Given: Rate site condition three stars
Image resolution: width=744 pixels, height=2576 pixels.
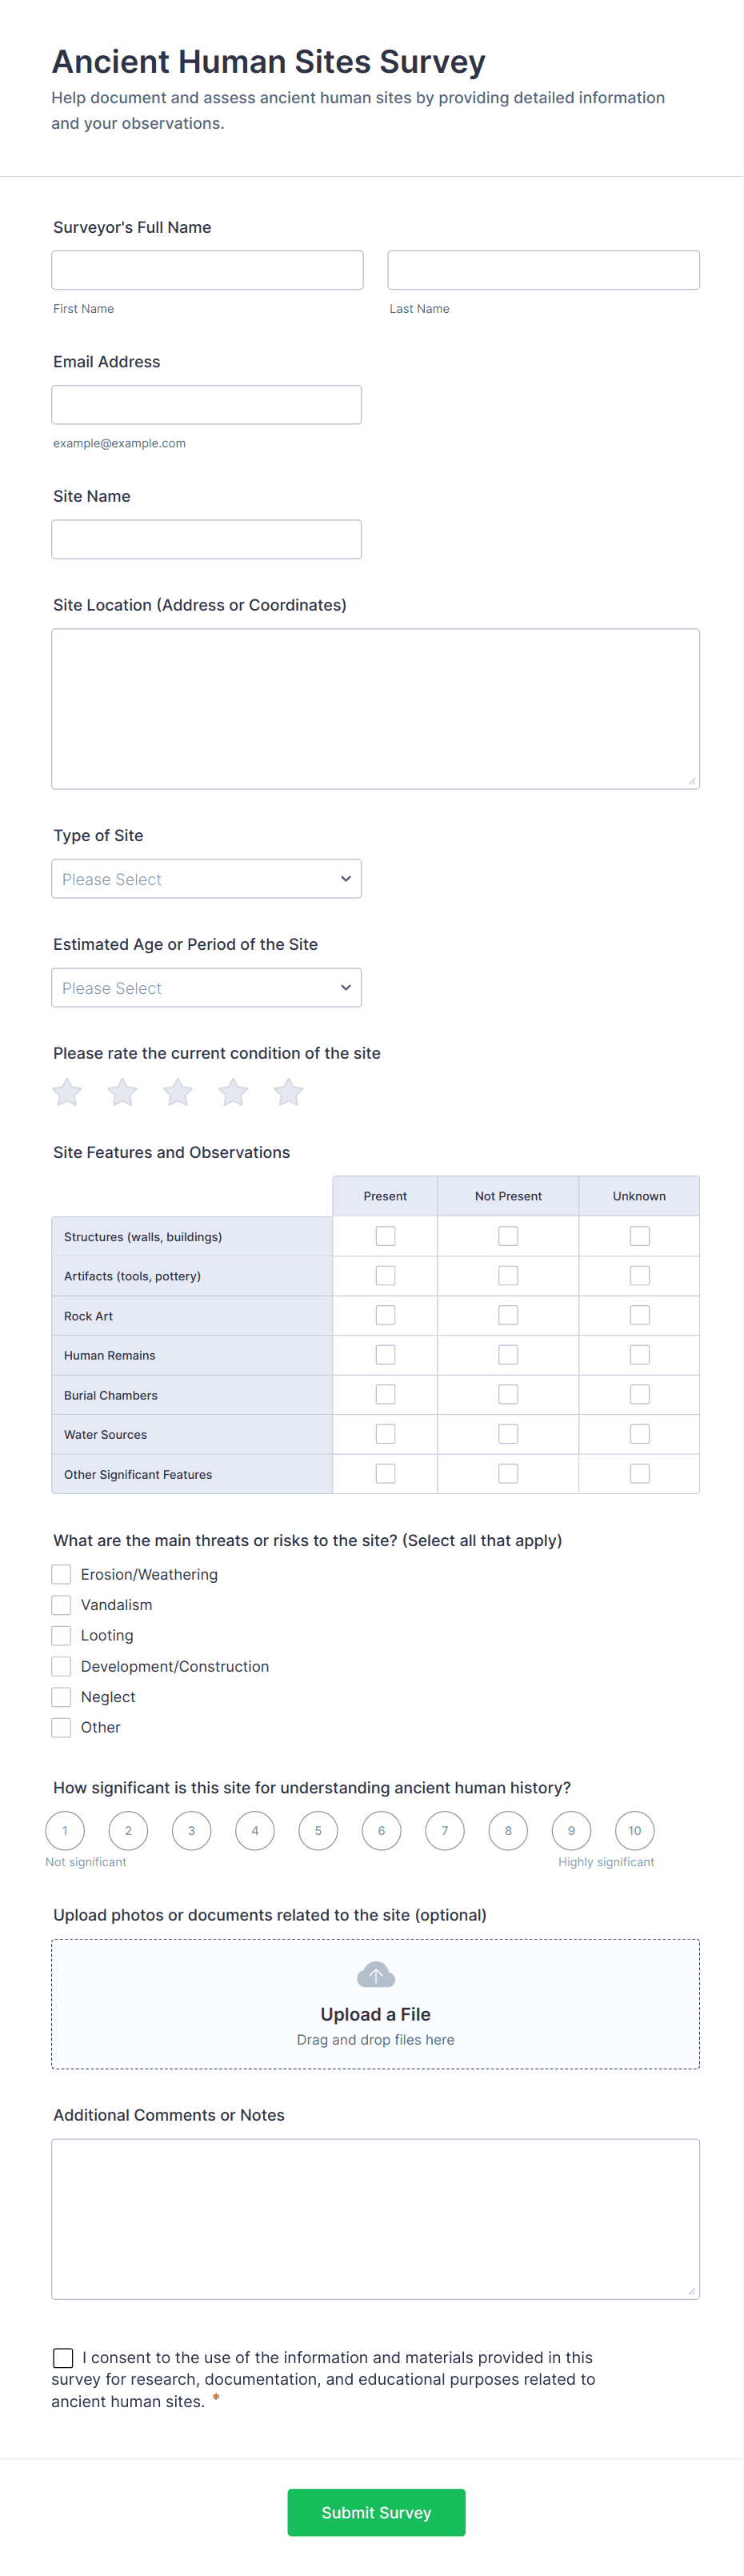Looking at the screenshot, I should [178, 1092].
